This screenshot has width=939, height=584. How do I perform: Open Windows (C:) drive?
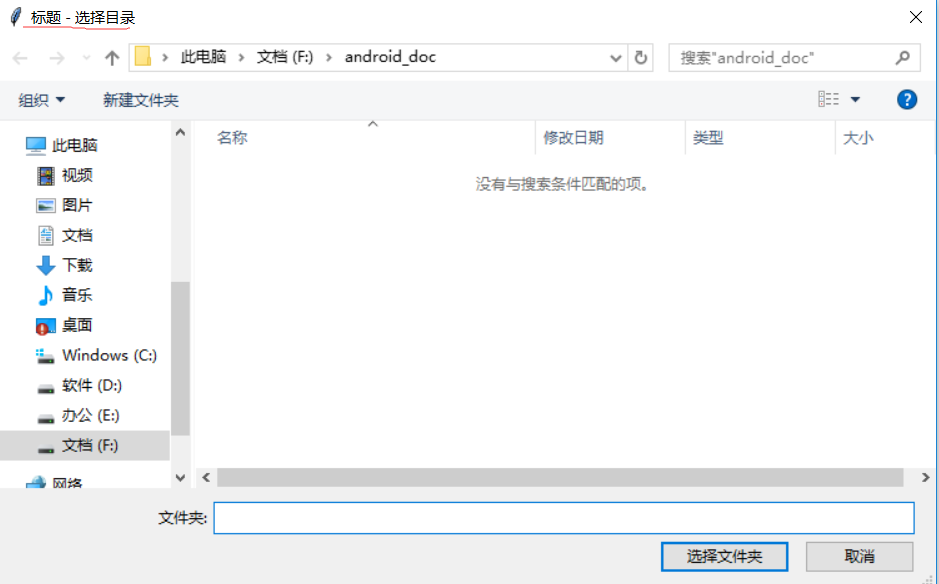click(x=110, y=355)
